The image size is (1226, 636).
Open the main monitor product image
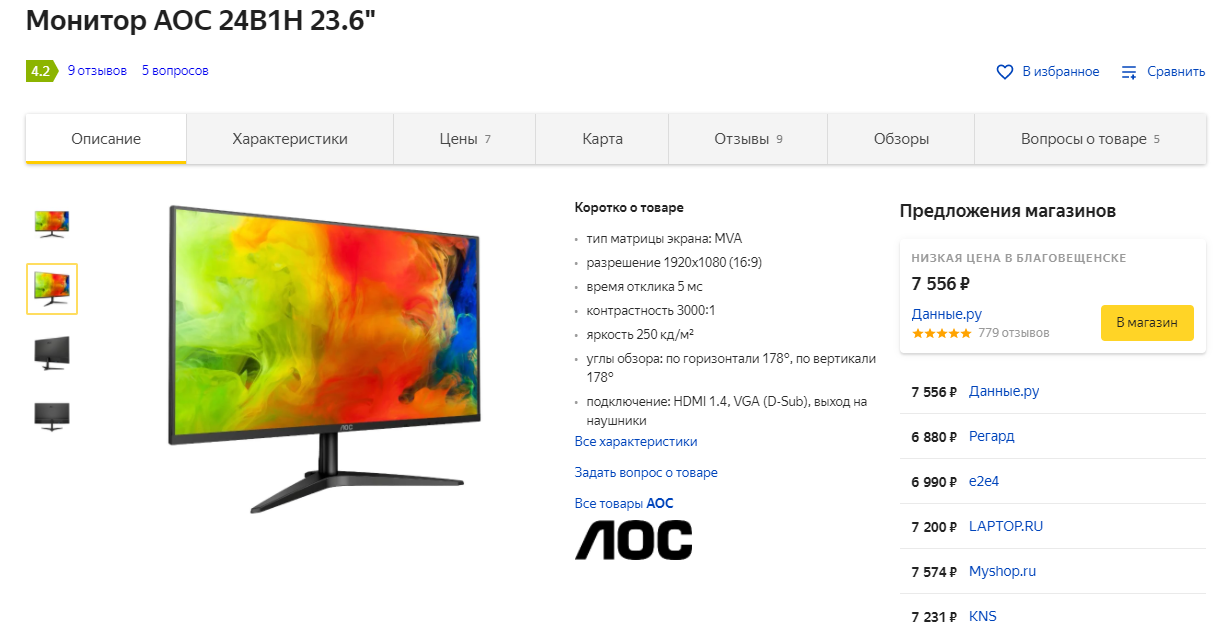point(325,358)
